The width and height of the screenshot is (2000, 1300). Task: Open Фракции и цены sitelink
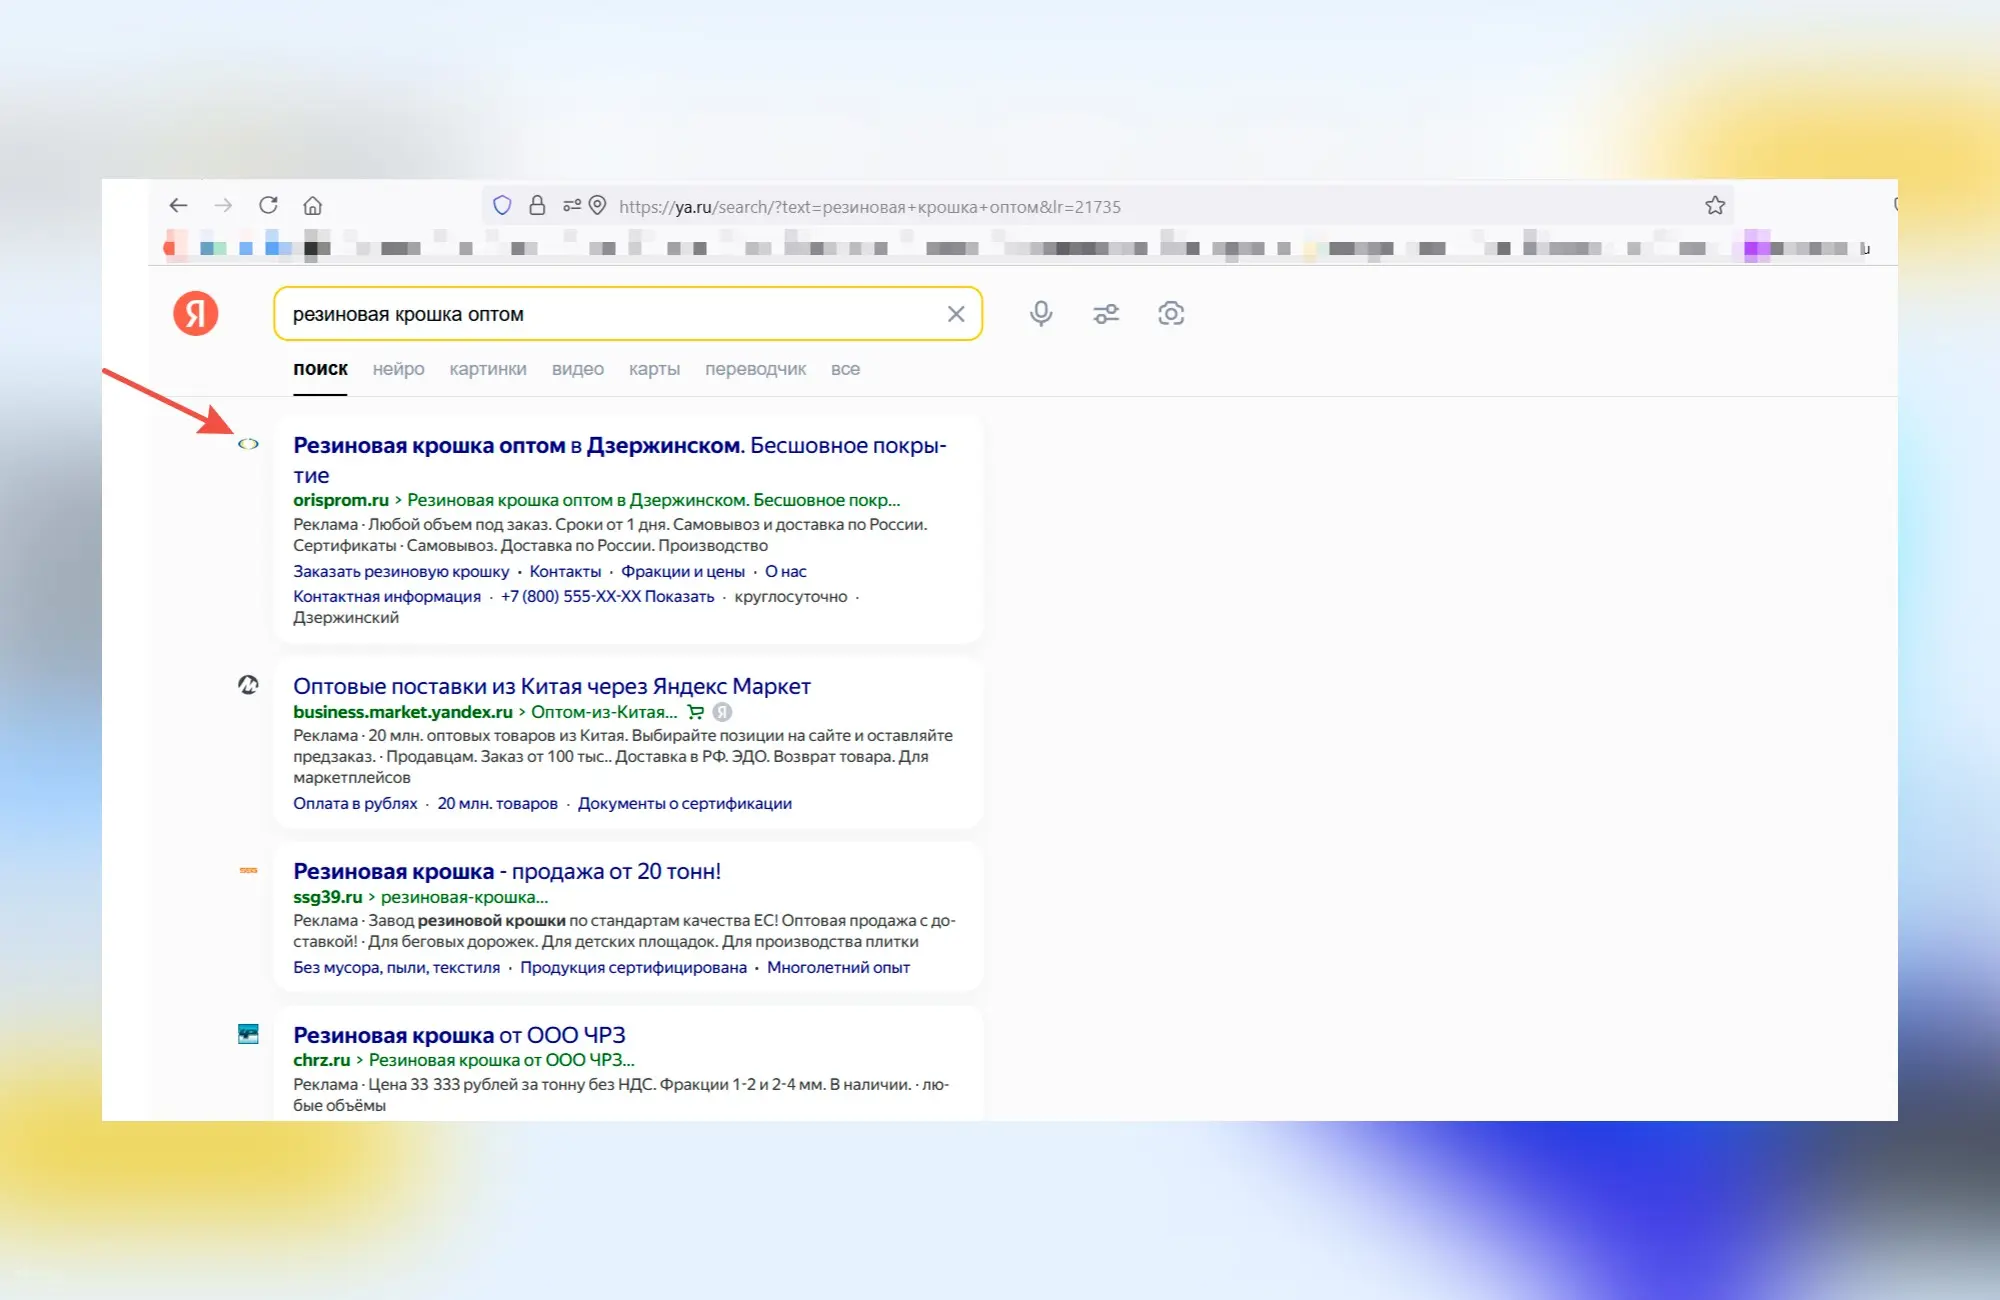(683, 572)
